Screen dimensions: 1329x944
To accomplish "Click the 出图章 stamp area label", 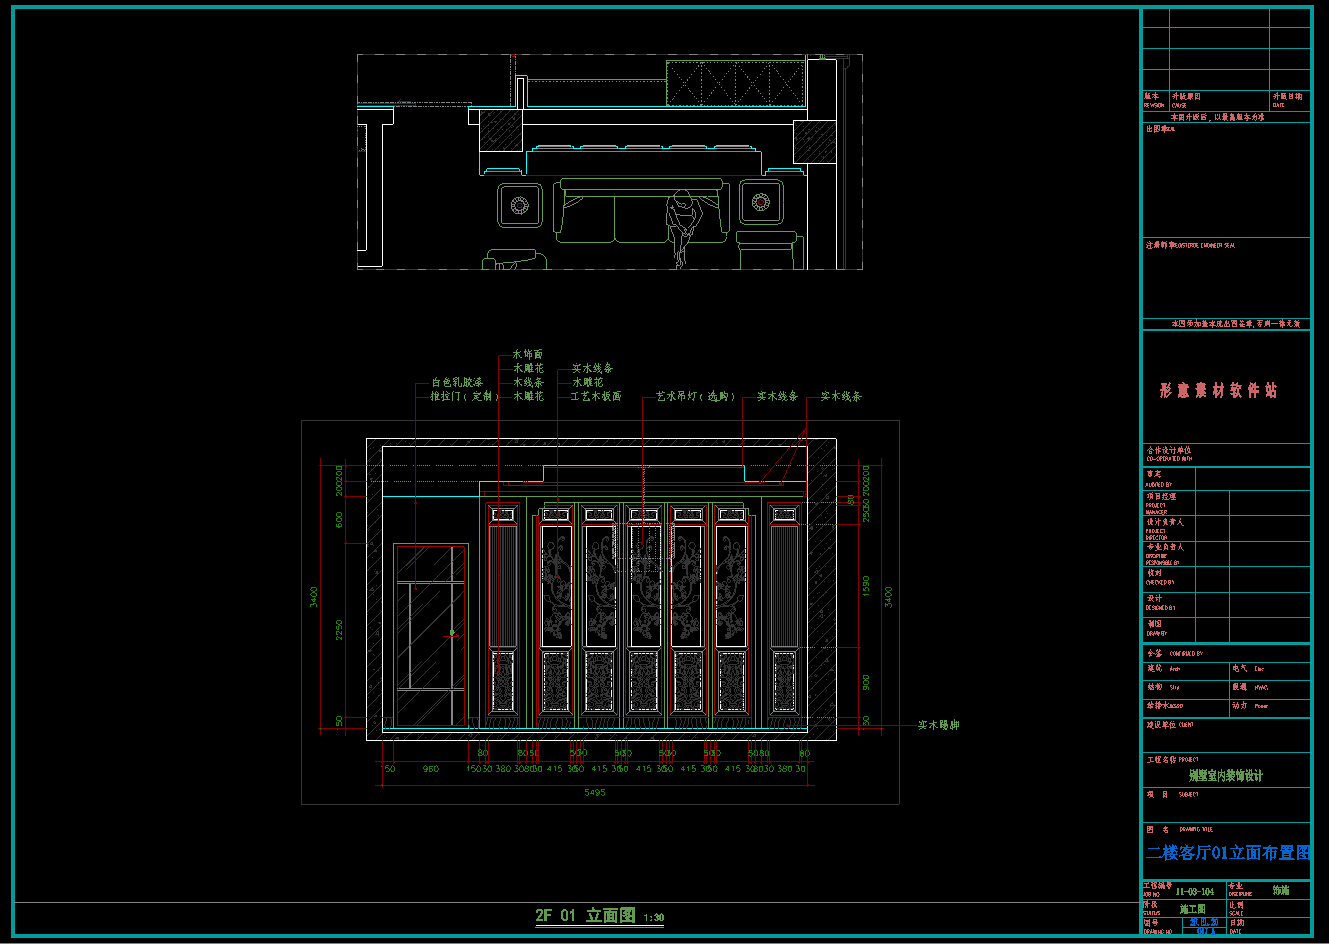I will tap(1155, 128).
